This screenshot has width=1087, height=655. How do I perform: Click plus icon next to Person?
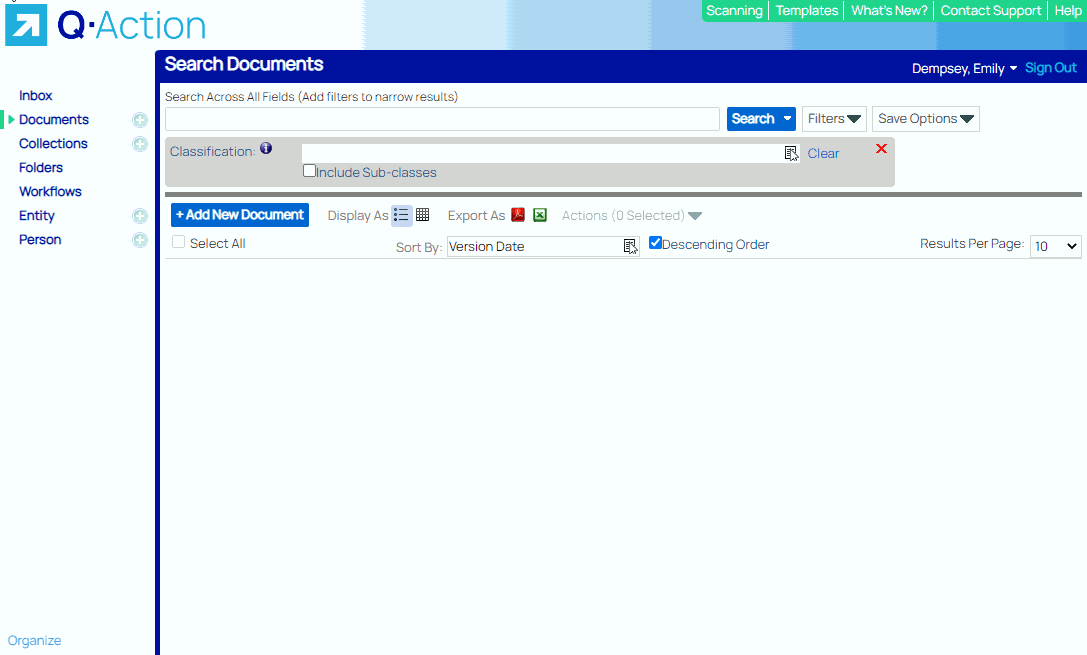pyautogui.click(x=140, y=240)
